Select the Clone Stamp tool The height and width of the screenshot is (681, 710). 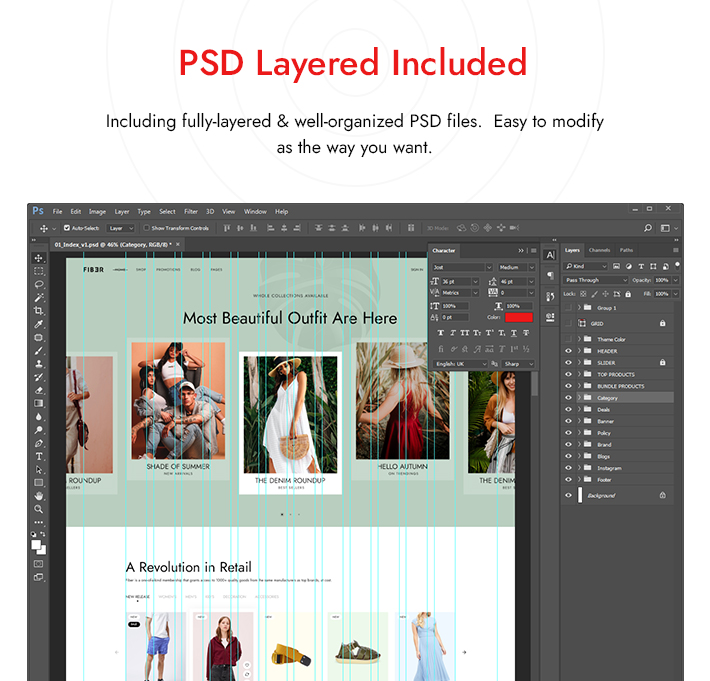39,364
